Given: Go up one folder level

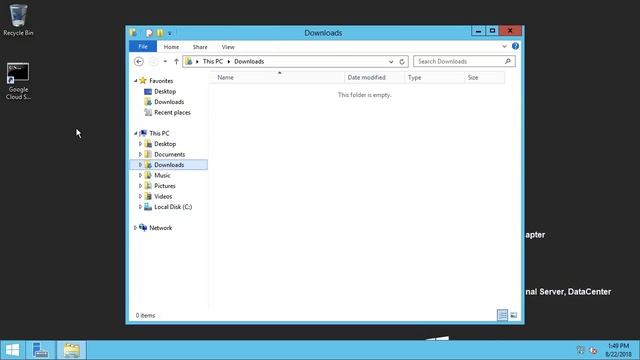Looking at the screenshot, I should point(176,62).
